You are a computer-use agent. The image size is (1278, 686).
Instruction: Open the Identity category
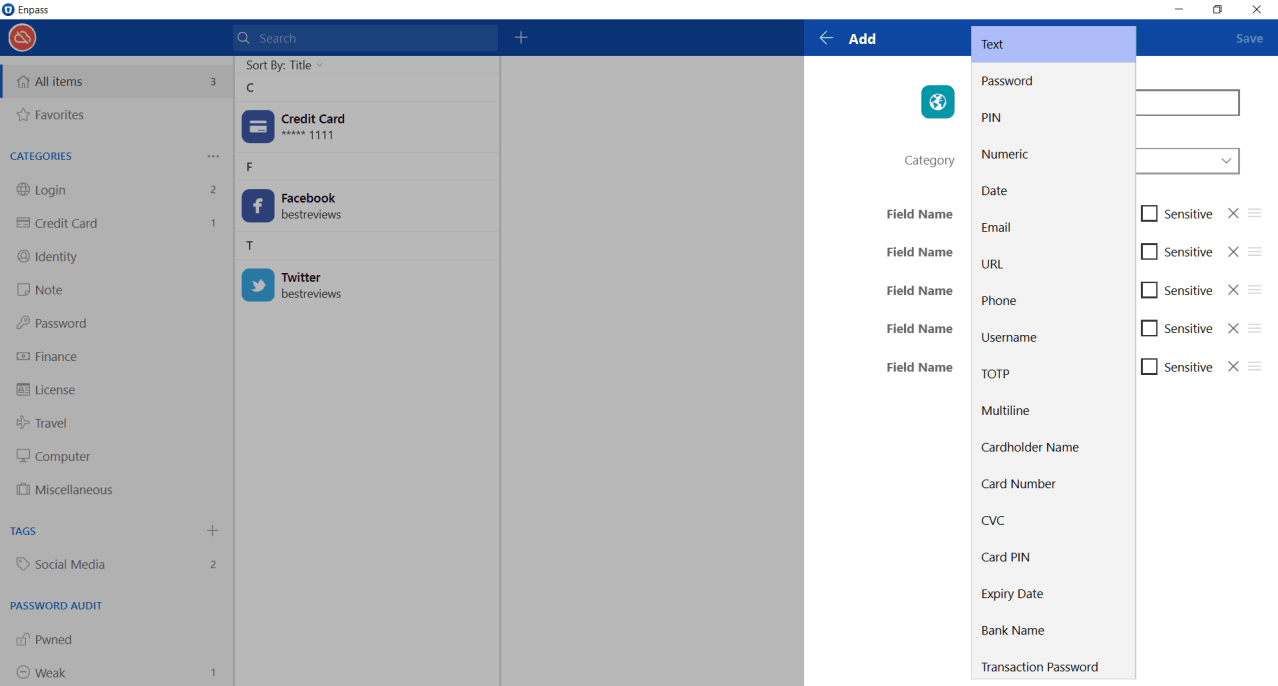(x=57, y=256)
